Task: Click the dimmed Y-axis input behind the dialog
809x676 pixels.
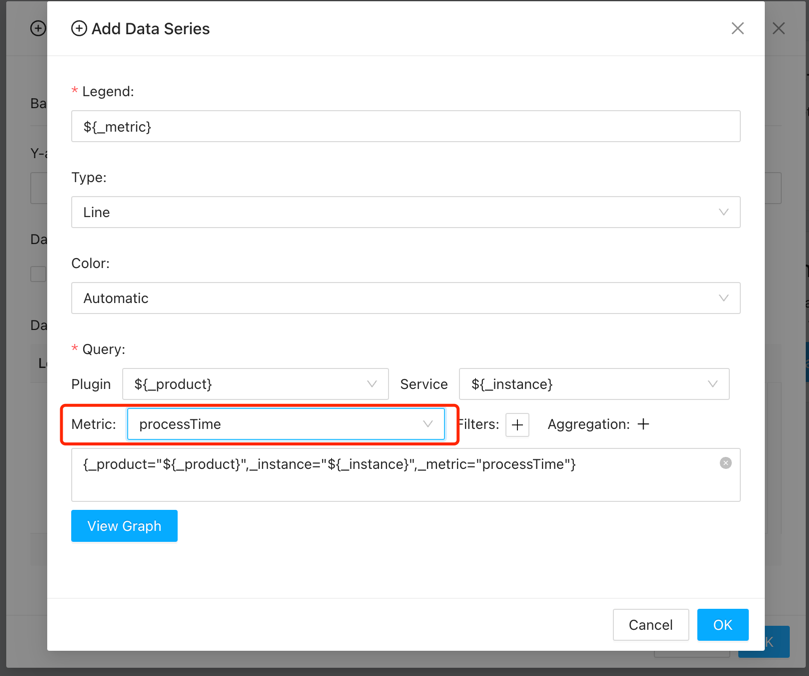Action: click(38, 188)
